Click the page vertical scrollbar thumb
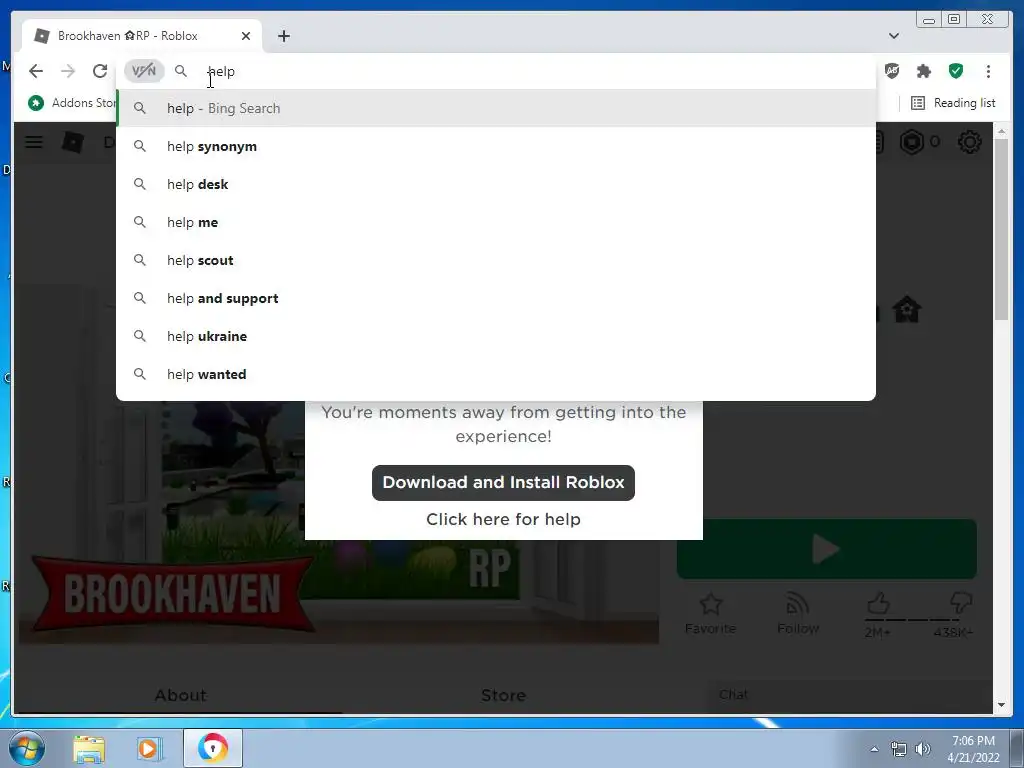This screenshot has height=768, width=1024. (x=1002, y=229)
